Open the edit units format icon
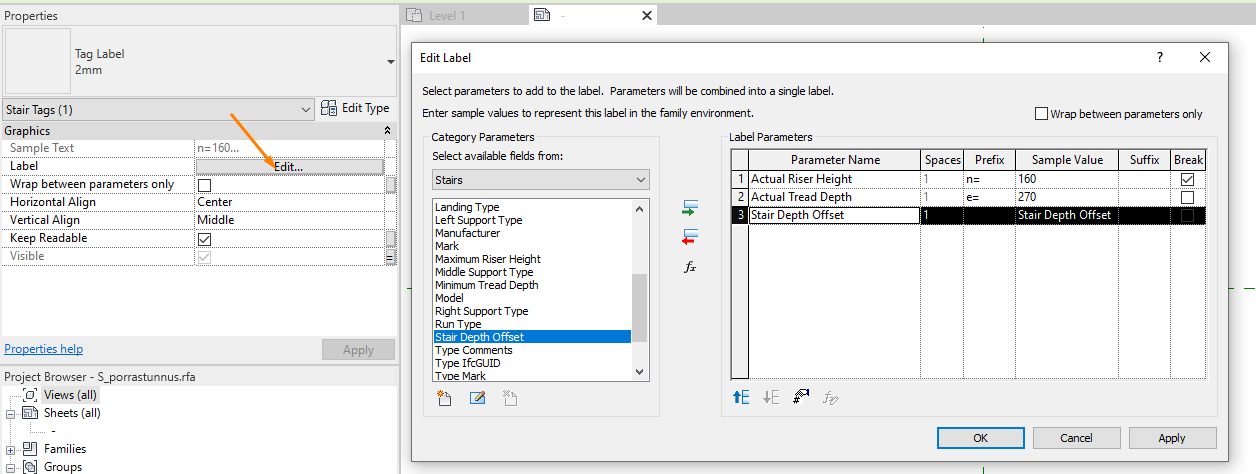 click(800, 397)
